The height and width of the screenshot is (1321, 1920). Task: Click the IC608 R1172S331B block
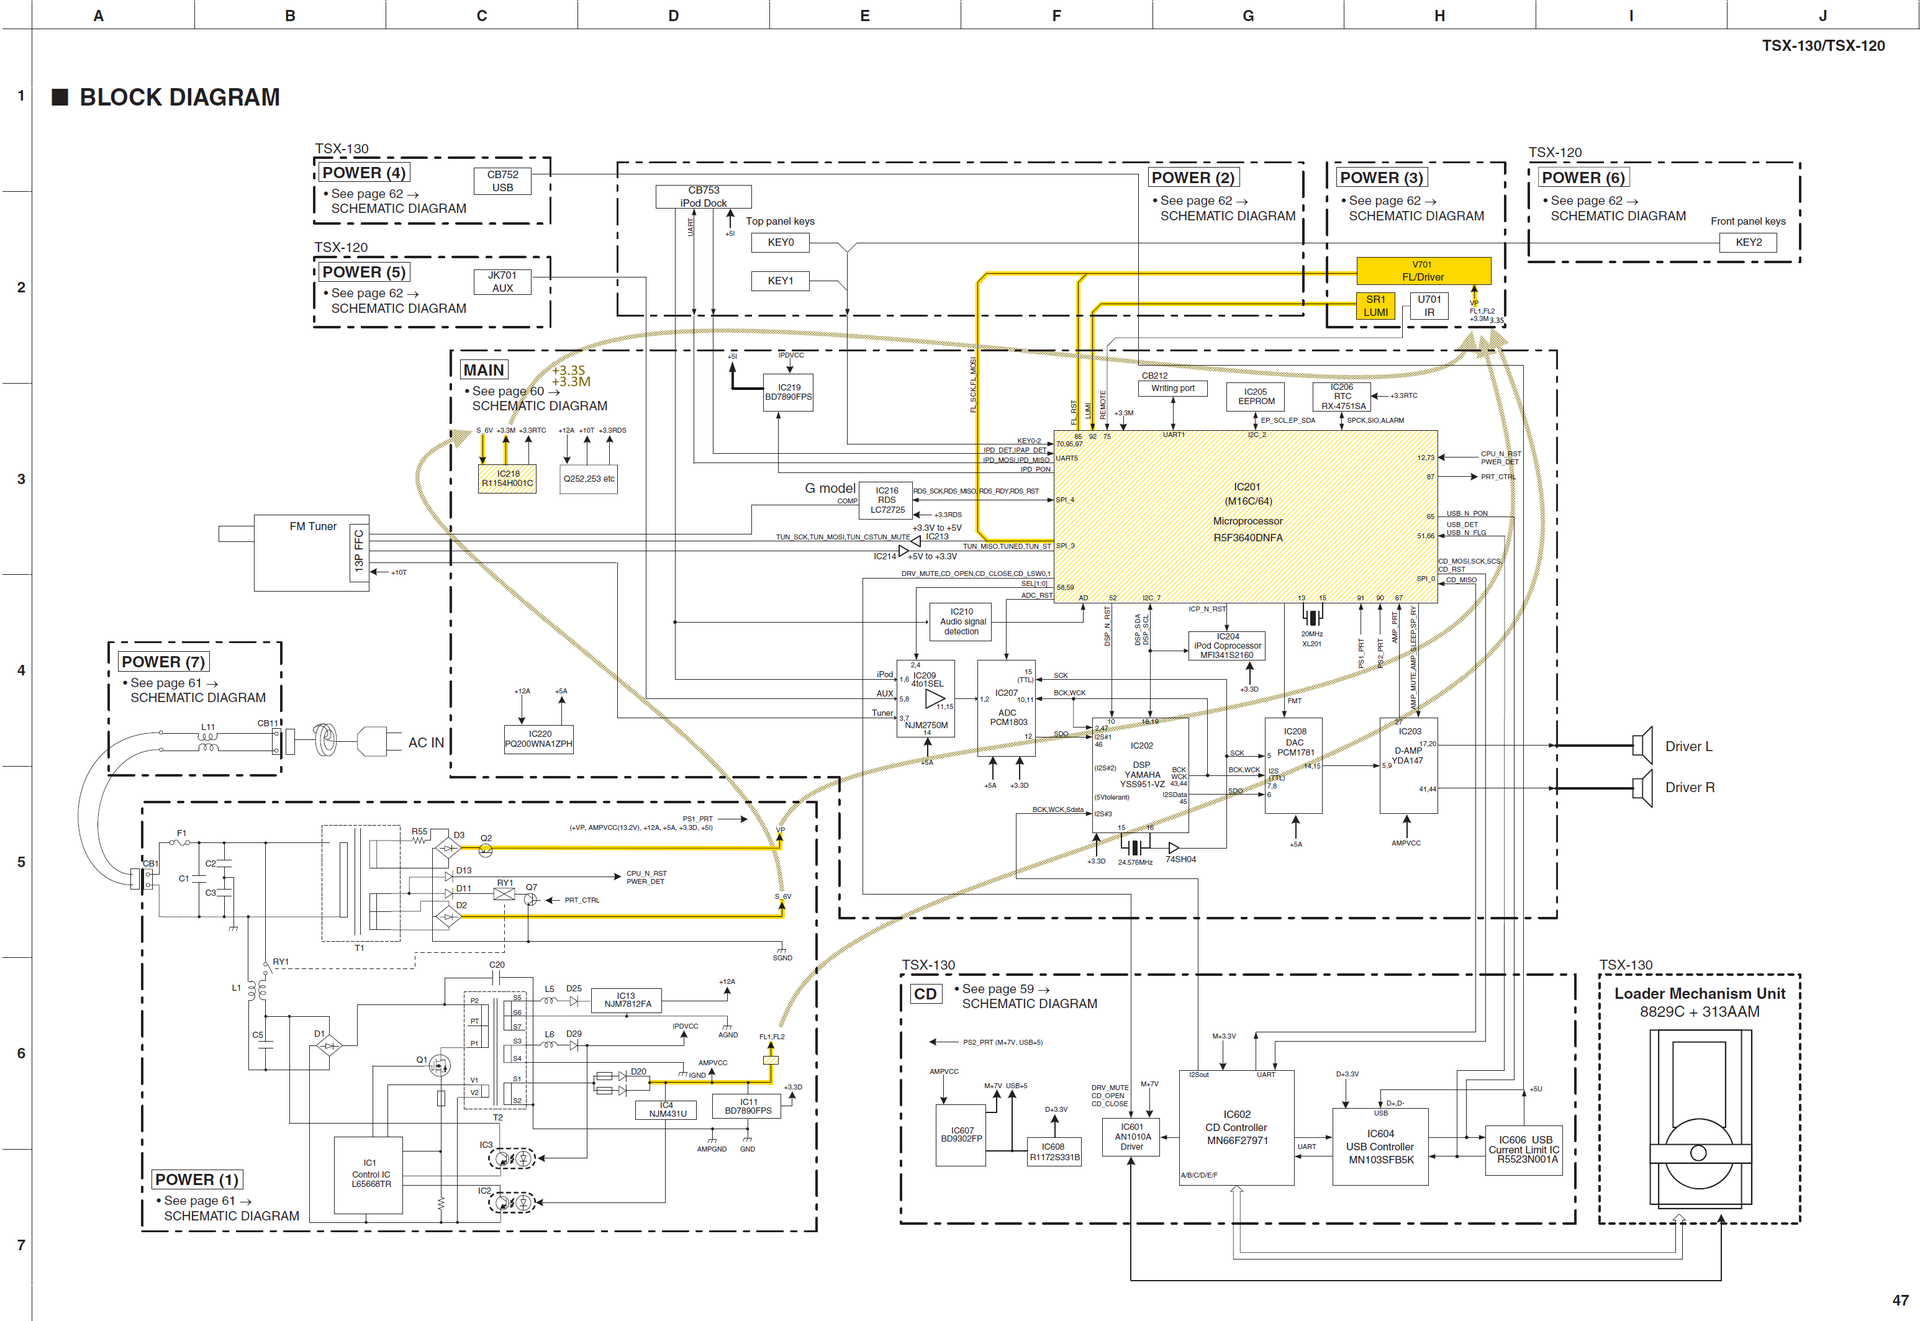(1054, 1152)
